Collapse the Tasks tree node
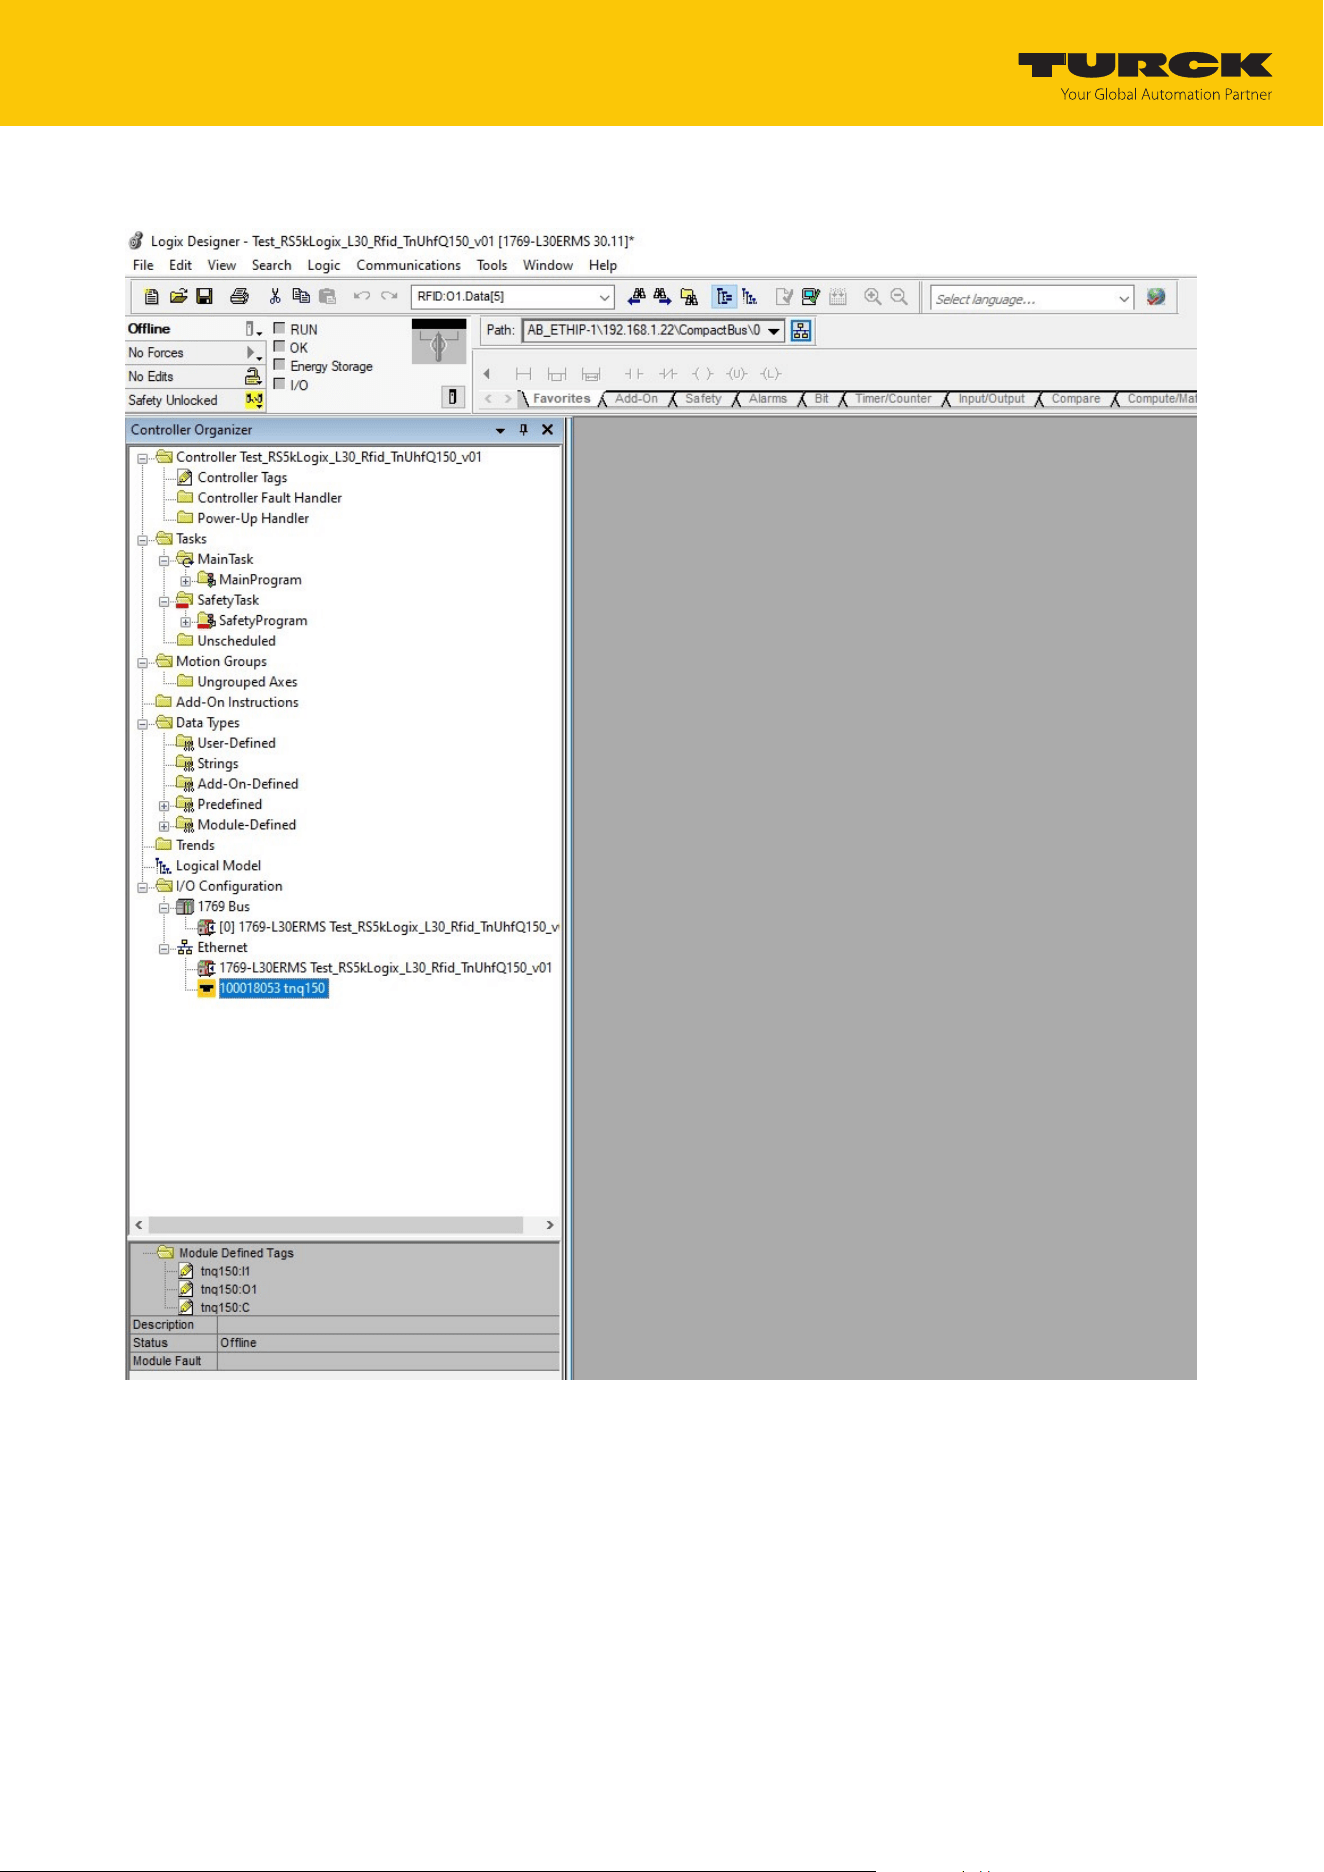 (x=142, y=540)
